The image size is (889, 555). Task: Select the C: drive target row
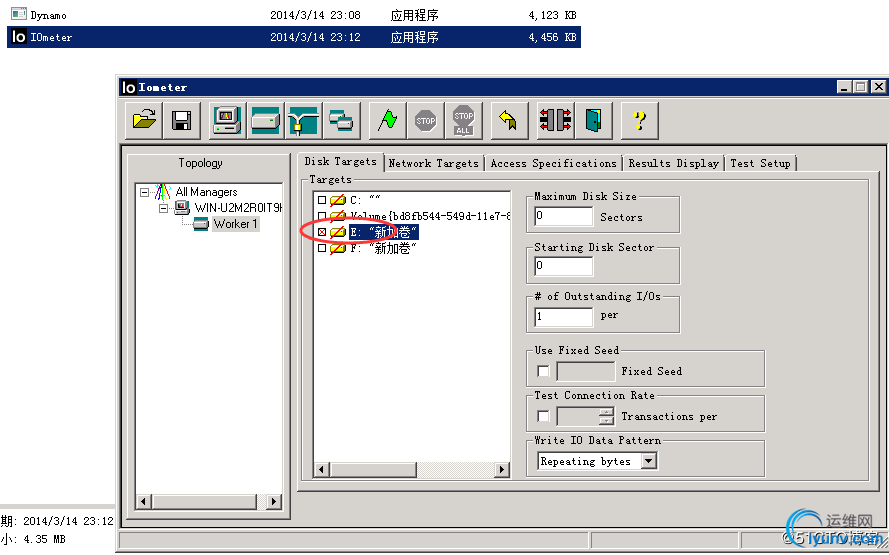[x=366, y=200]
